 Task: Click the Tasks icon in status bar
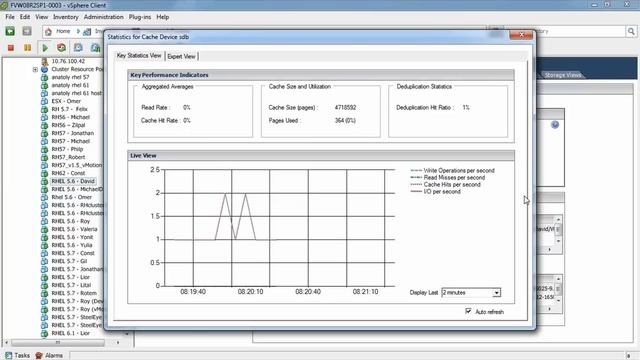[x=9, y=356]
